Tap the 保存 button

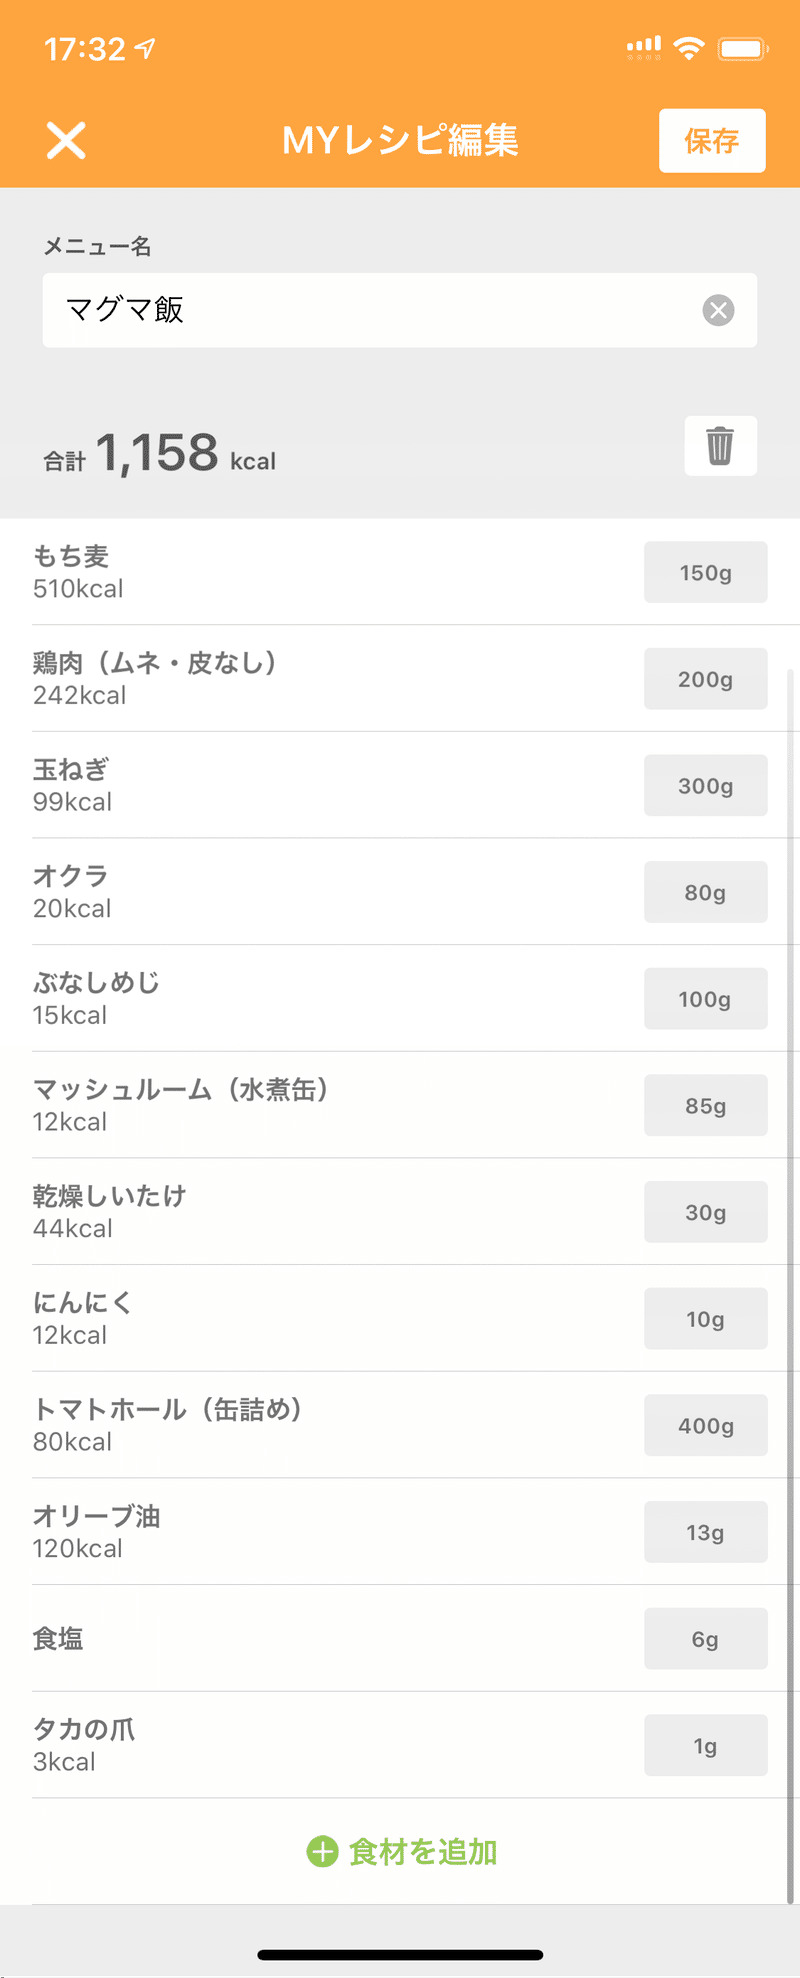[x=712, y=141]
